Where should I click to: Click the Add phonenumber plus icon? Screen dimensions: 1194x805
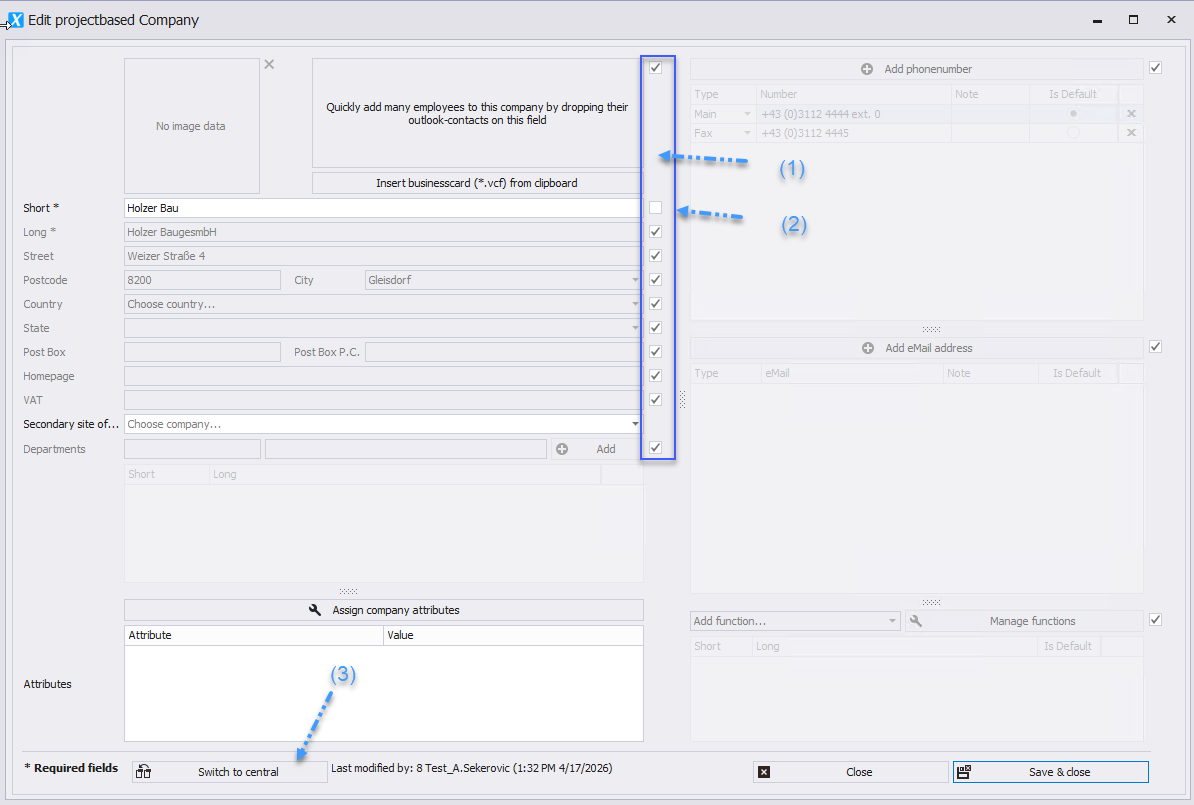[867, 69]
